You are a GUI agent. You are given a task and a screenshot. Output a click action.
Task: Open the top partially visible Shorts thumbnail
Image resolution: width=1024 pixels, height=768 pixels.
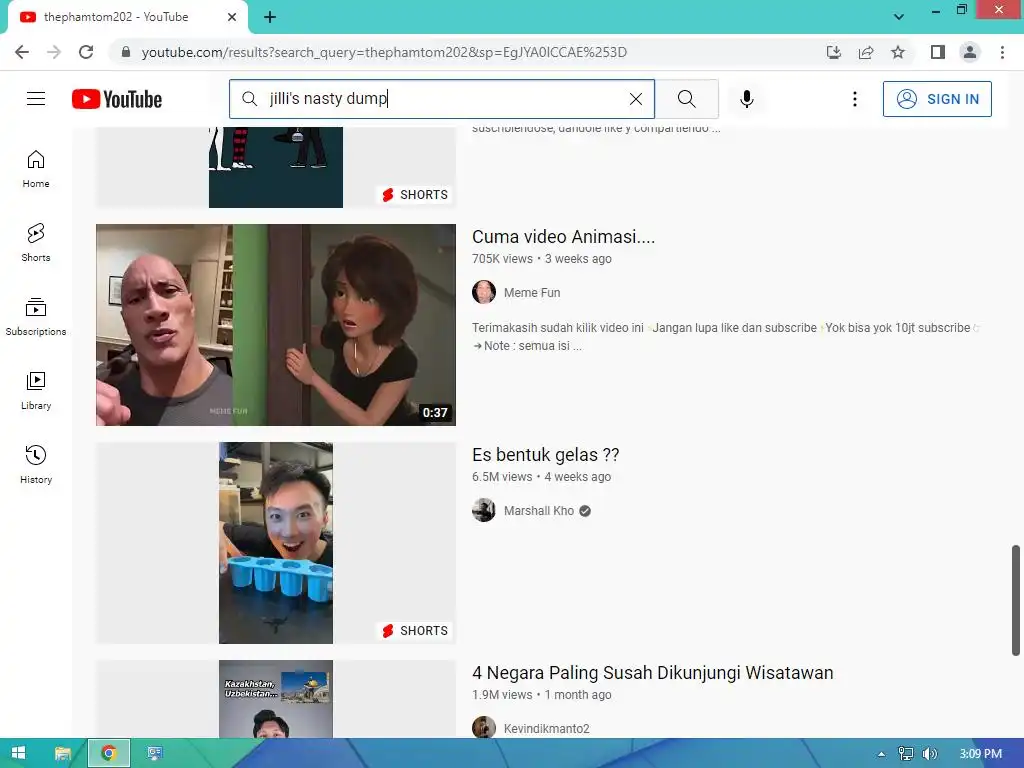276,167
